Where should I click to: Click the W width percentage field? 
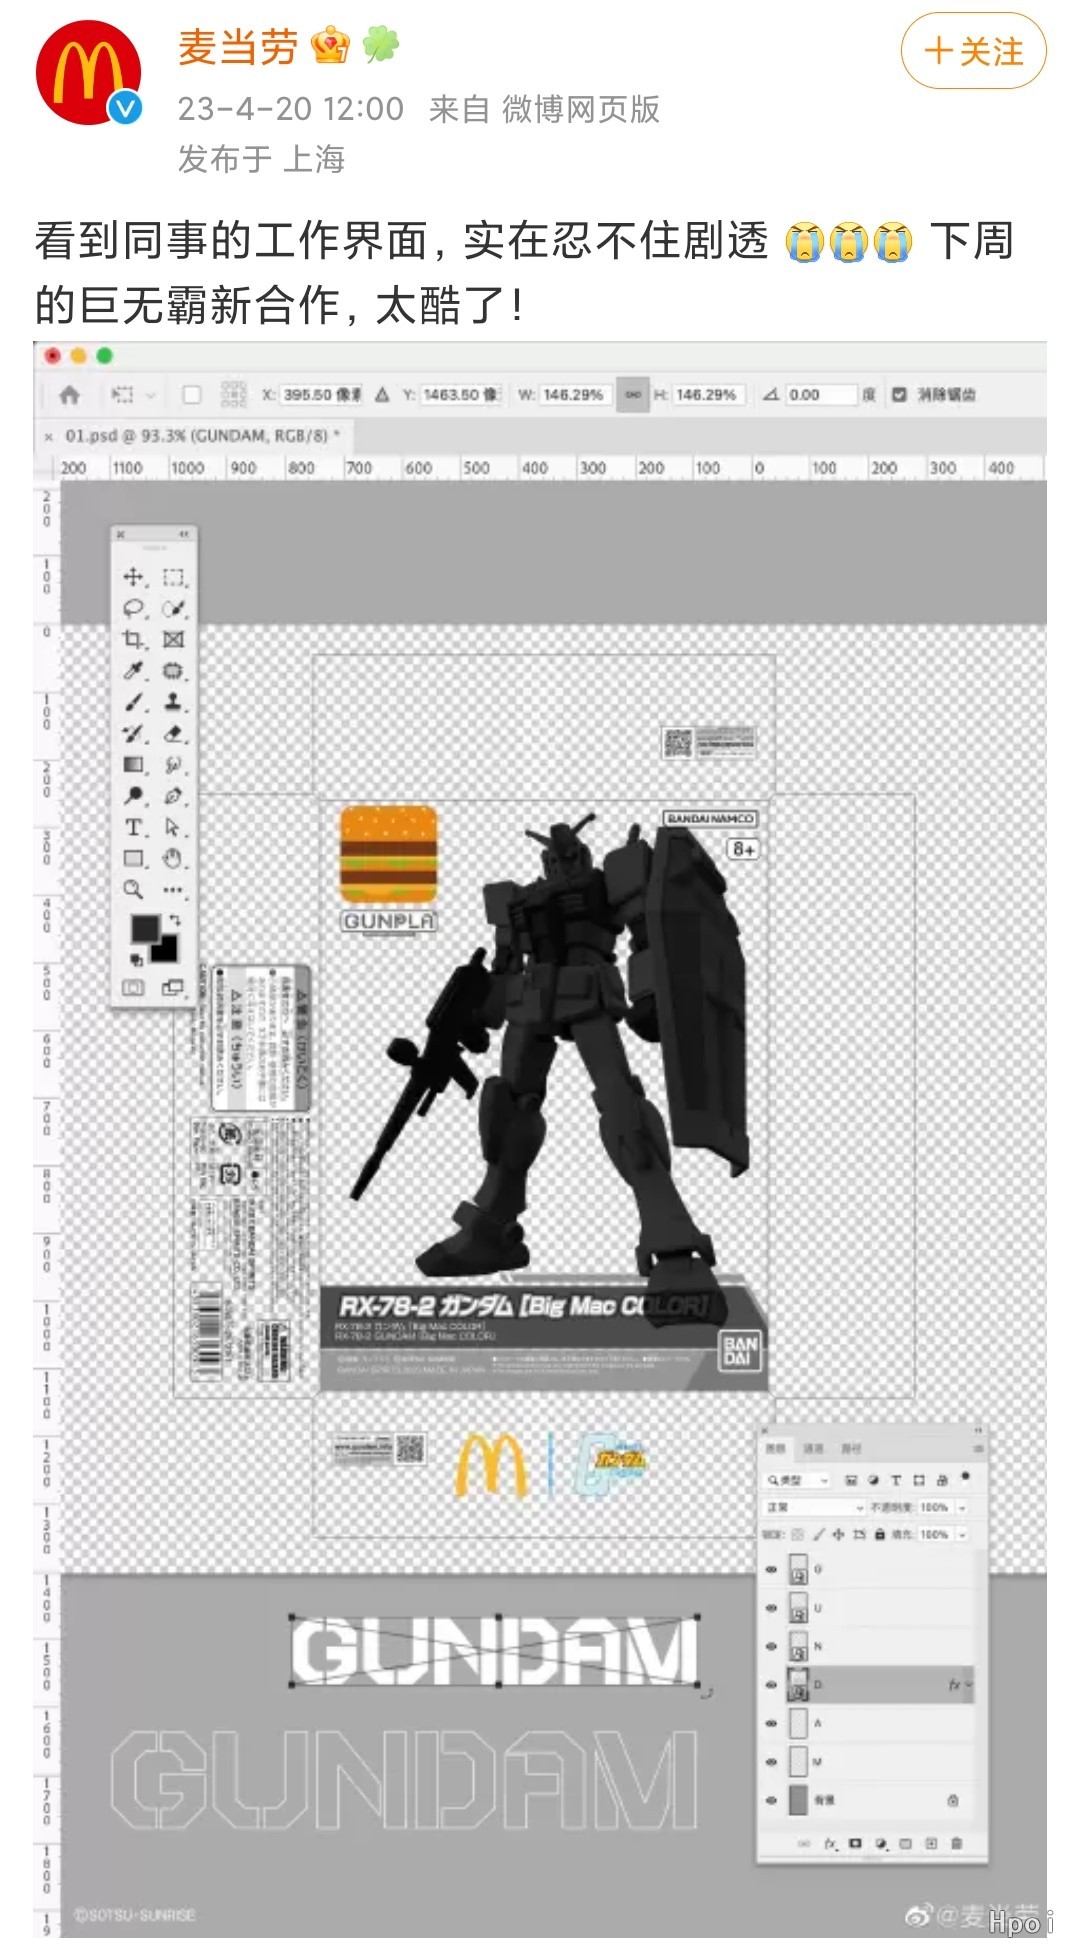pyautogui.click(x=573, y=395)
